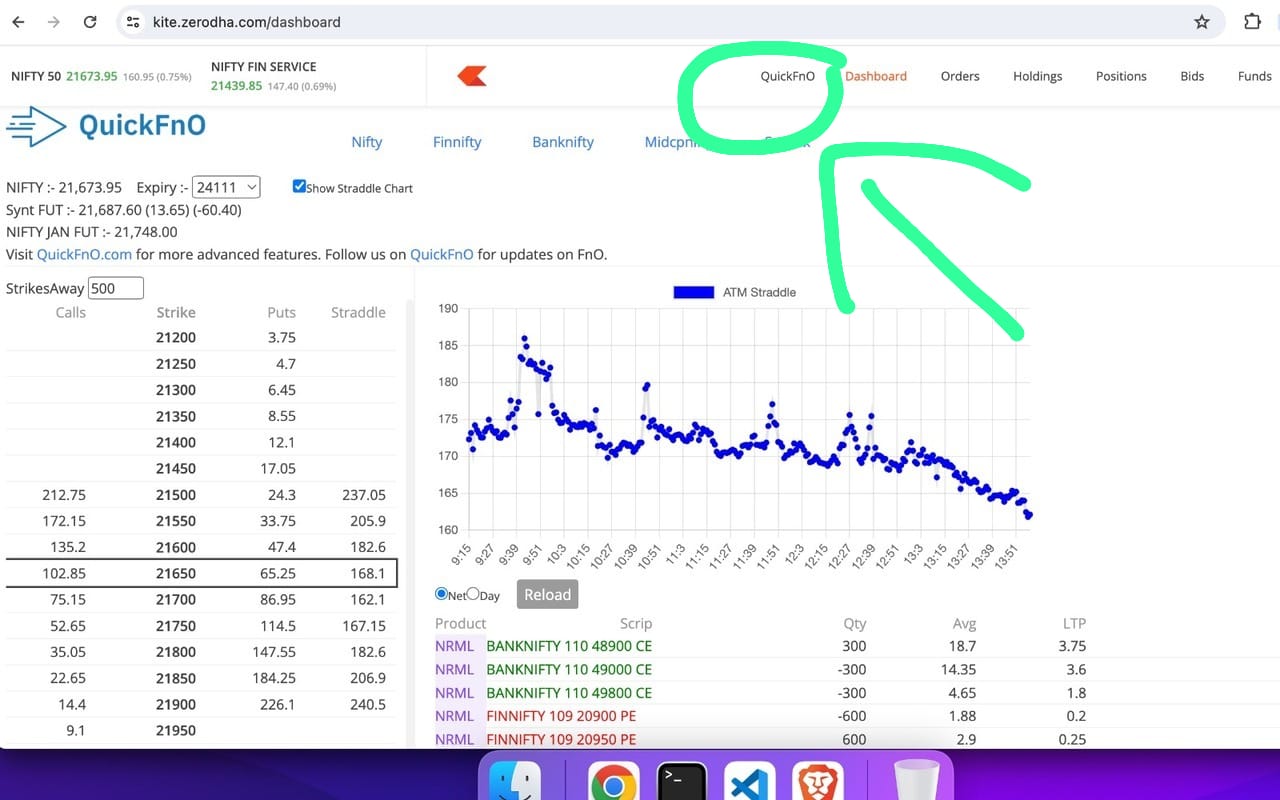Toggle the Show Straddle Chart checkbox
Image resolution: width=1280 pixels, height=800 pixels.
point(299,186)
